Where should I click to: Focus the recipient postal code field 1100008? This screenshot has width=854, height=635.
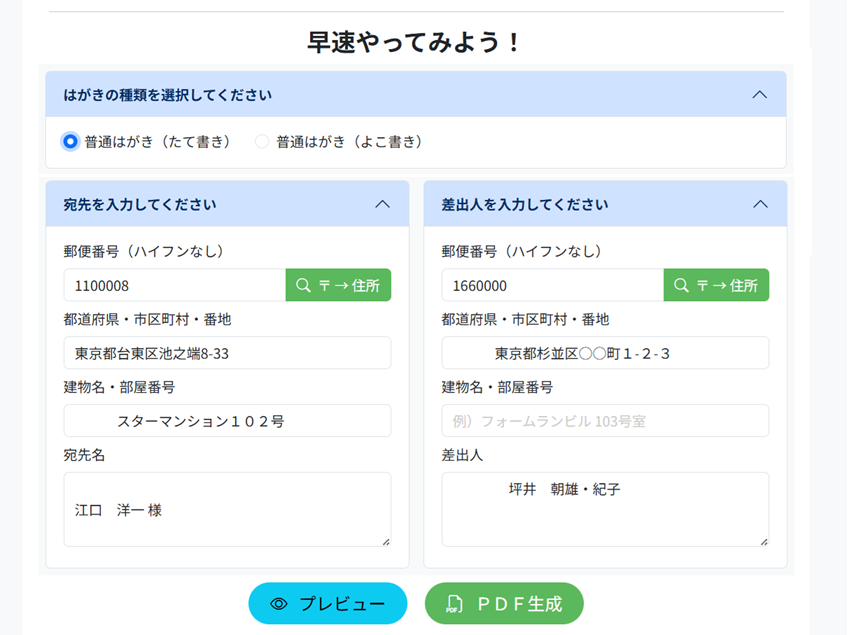pyautogui.click(x=175, y=285)
